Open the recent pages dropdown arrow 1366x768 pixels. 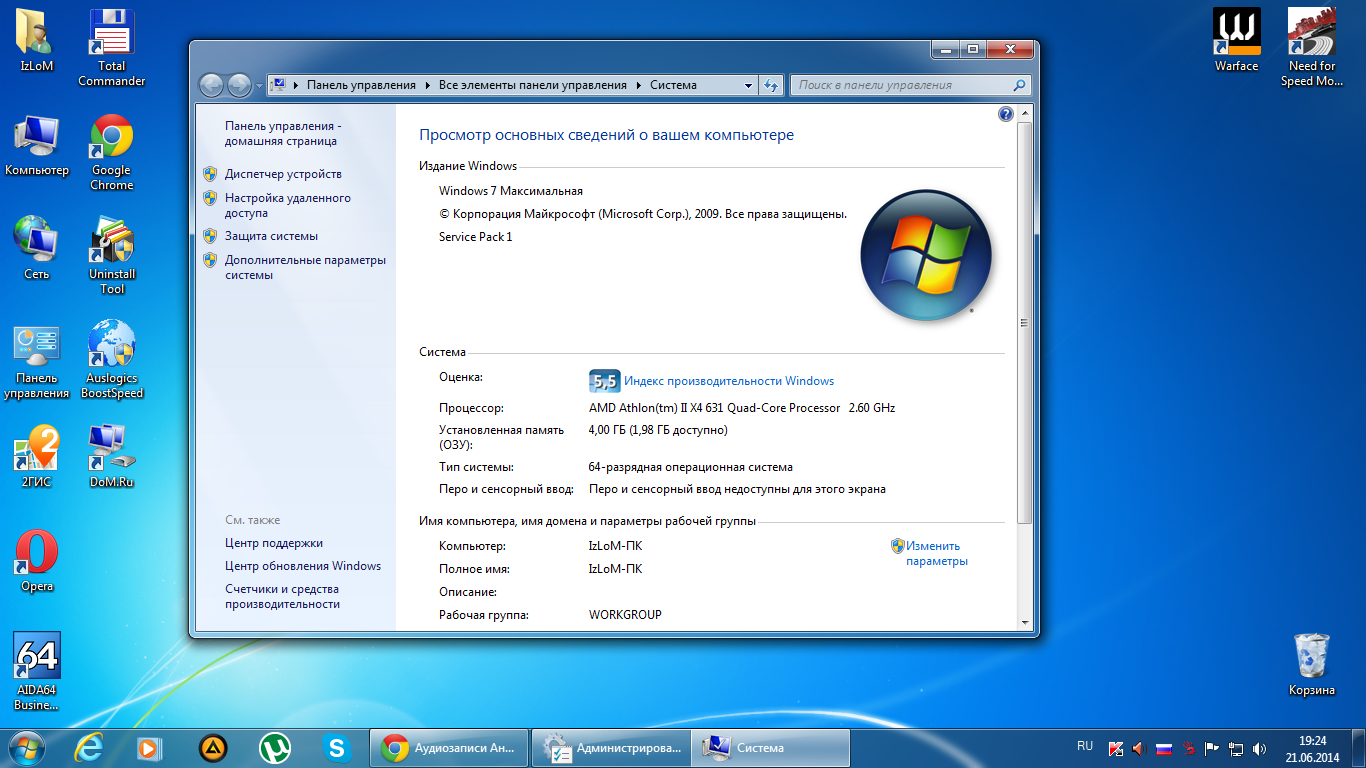pos(259,85)
